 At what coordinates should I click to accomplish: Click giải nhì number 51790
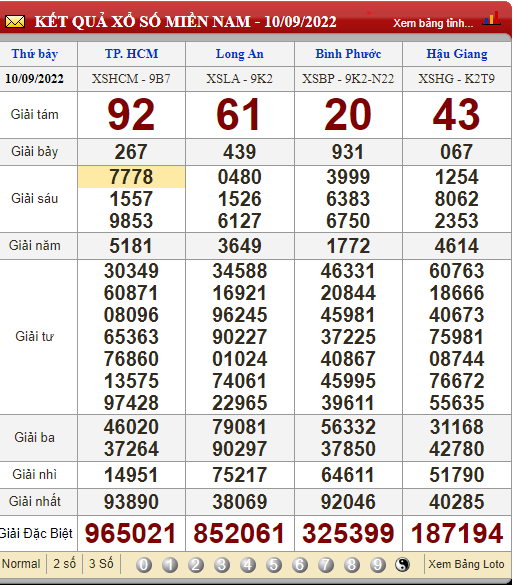pyautogui.click(x=457, y=475)
